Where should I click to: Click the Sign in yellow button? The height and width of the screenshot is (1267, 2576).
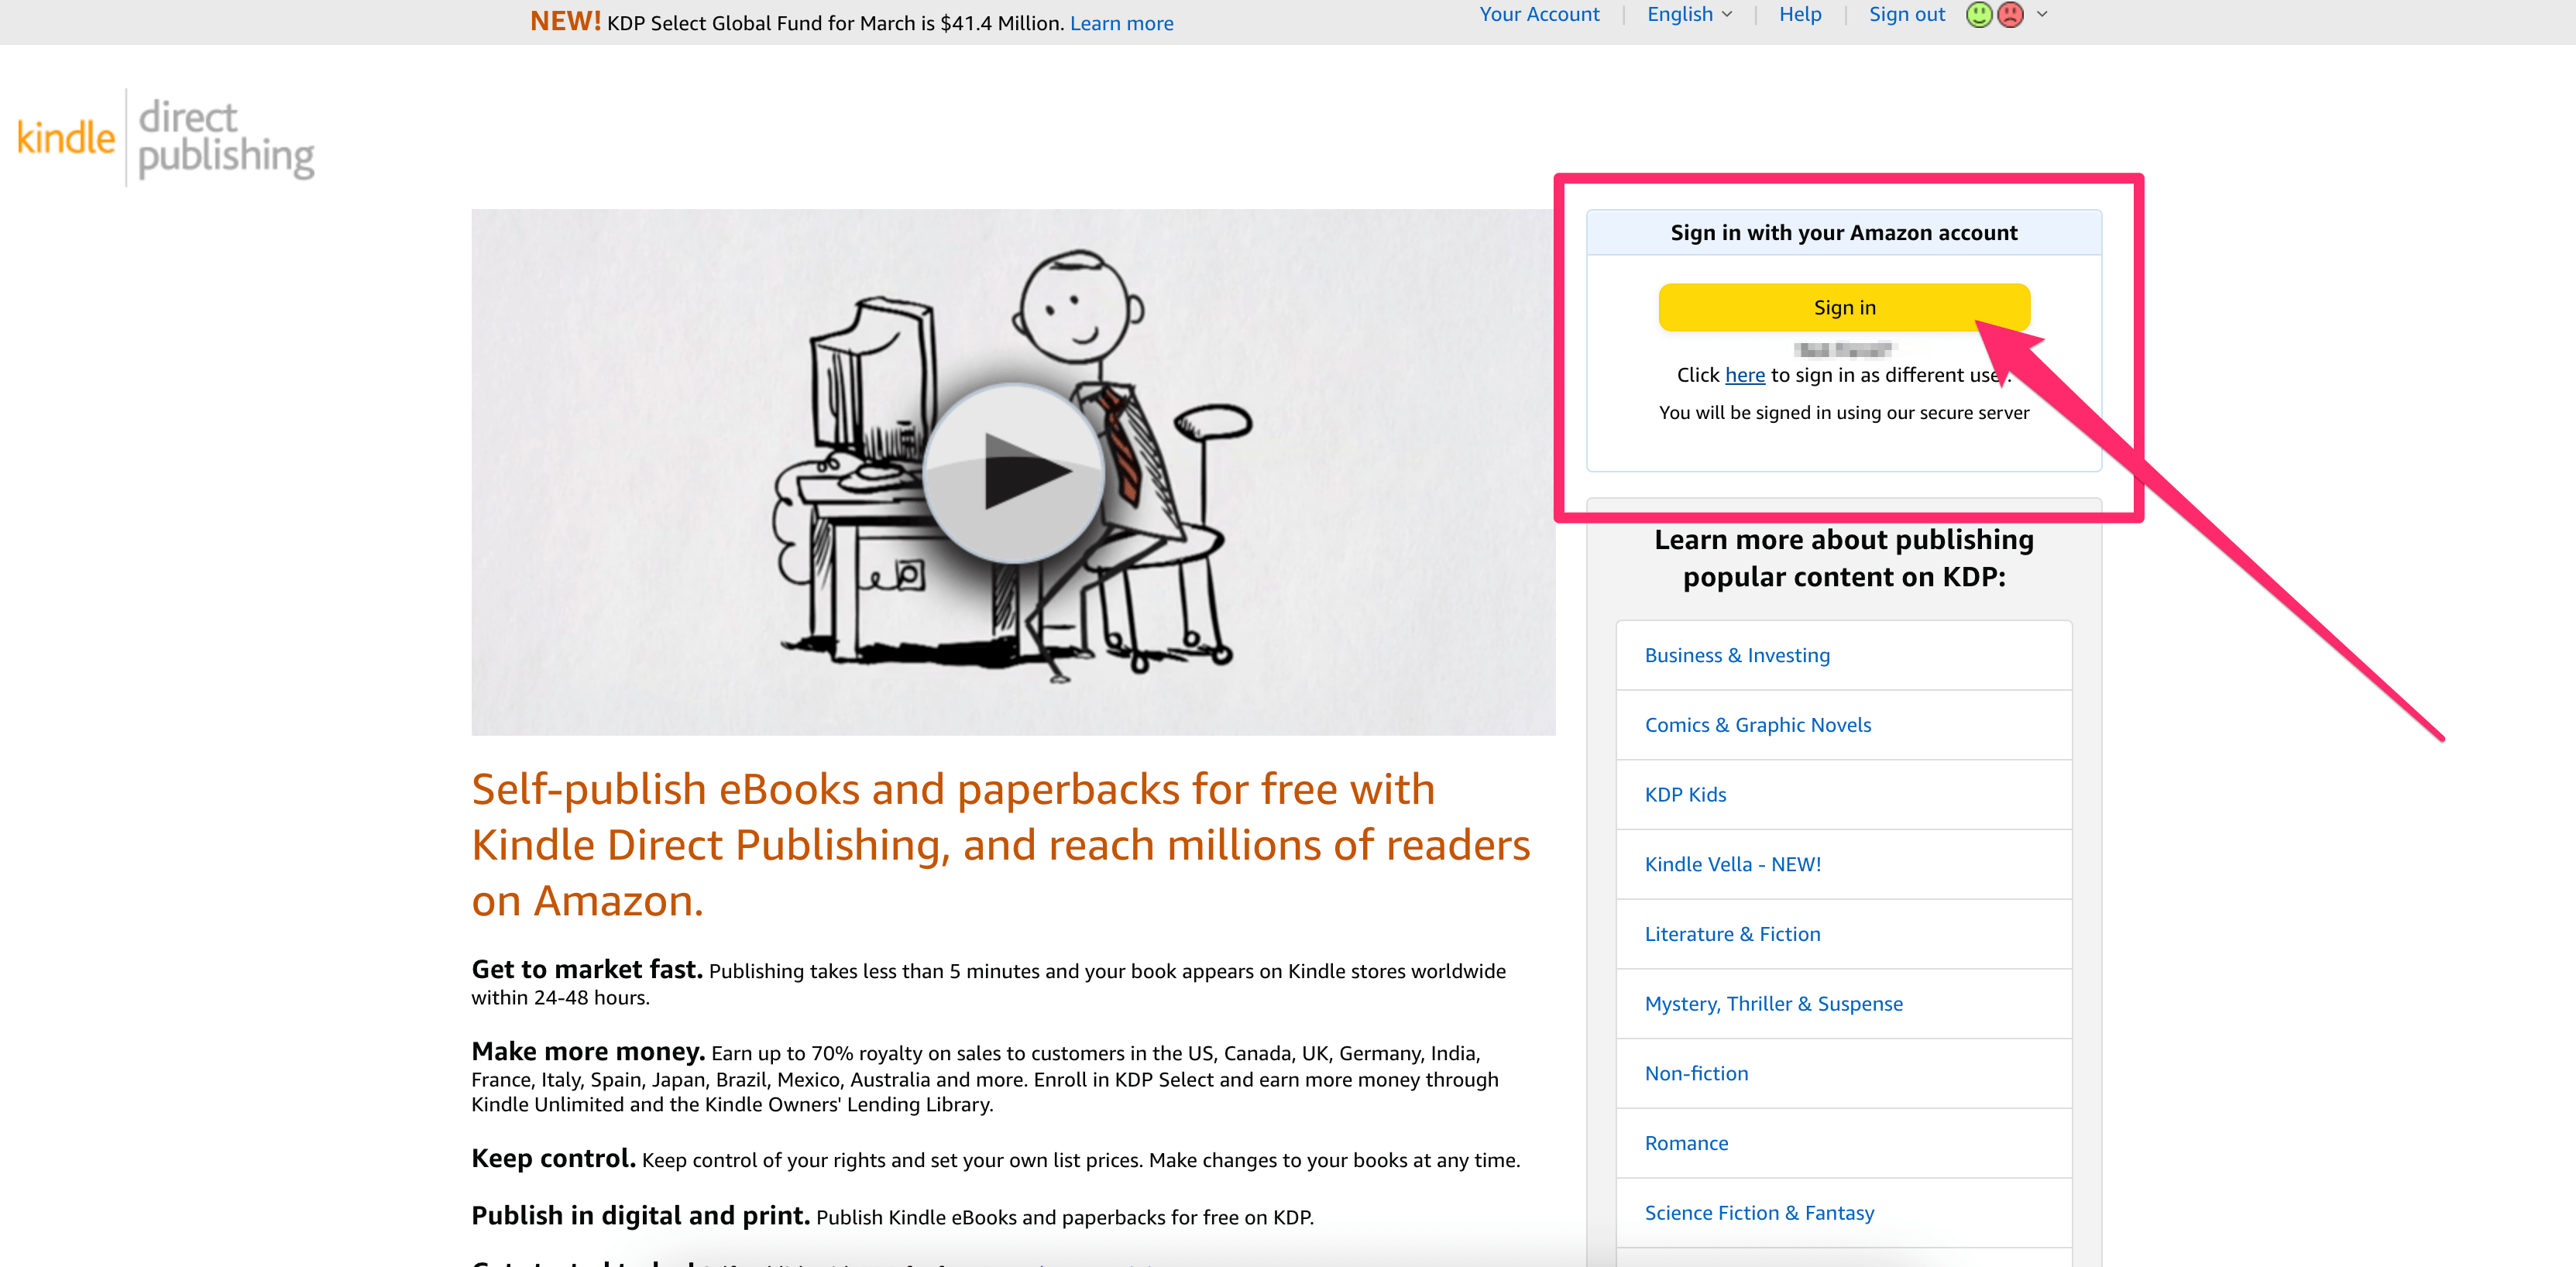[x=1842, y=306]
